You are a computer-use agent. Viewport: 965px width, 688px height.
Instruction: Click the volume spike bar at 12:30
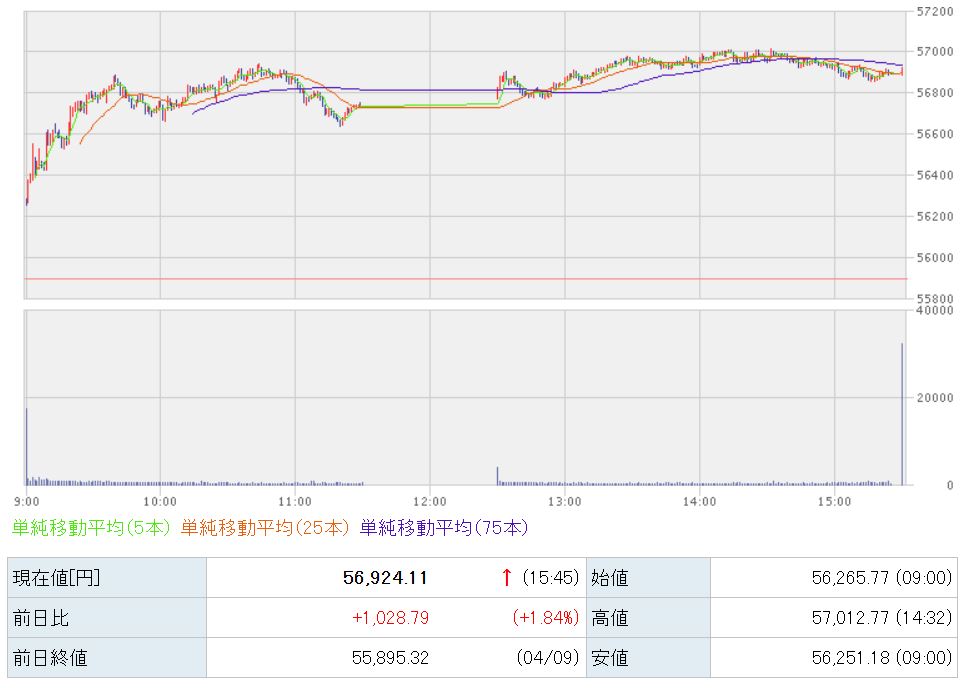(x=497, y=476)
